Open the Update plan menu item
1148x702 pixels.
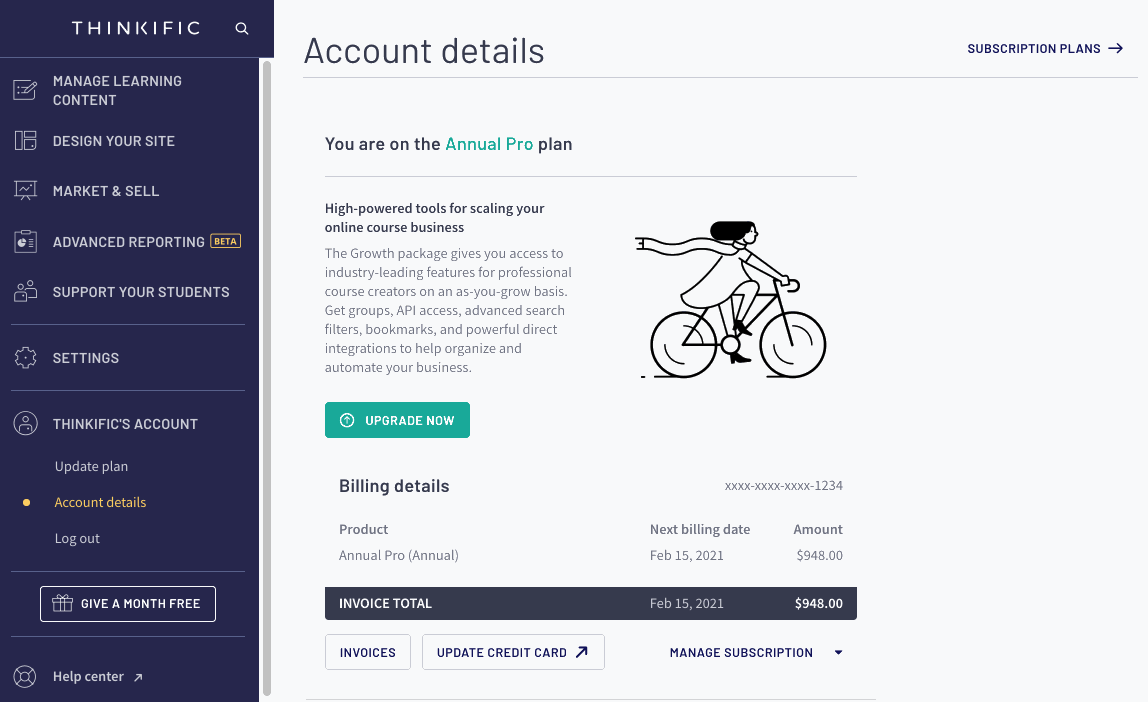[92, 466]
